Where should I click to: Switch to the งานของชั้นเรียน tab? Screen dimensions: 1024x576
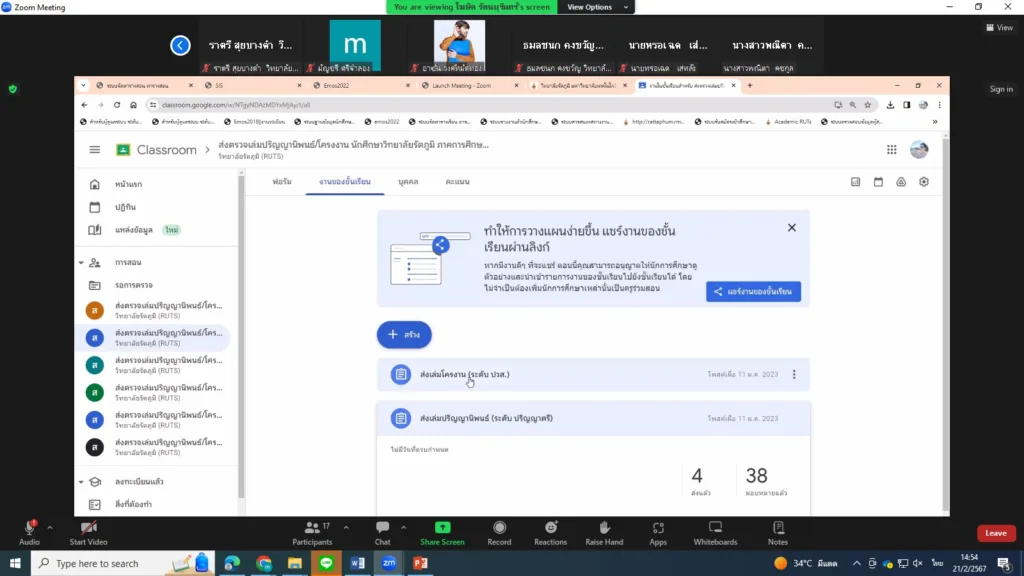tap(345, 182)
